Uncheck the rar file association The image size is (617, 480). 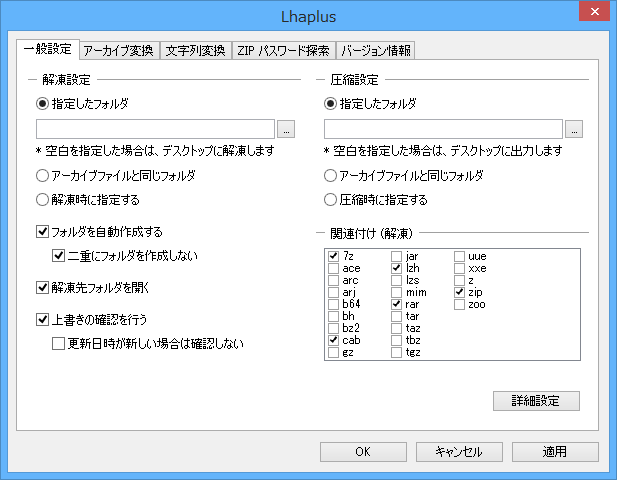pos(396,304)
